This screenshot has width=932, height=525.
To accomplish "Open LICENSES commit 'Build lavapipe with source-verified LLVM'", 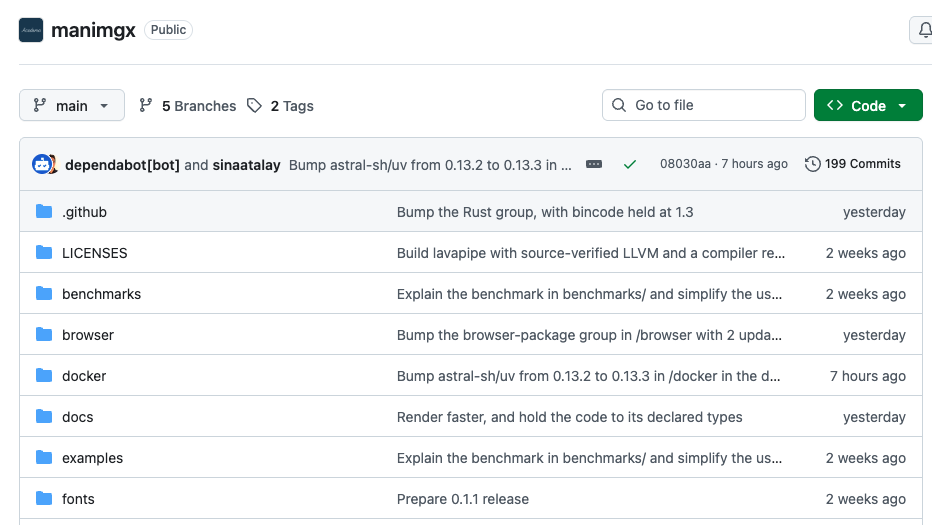I will [x=591, y=253].
